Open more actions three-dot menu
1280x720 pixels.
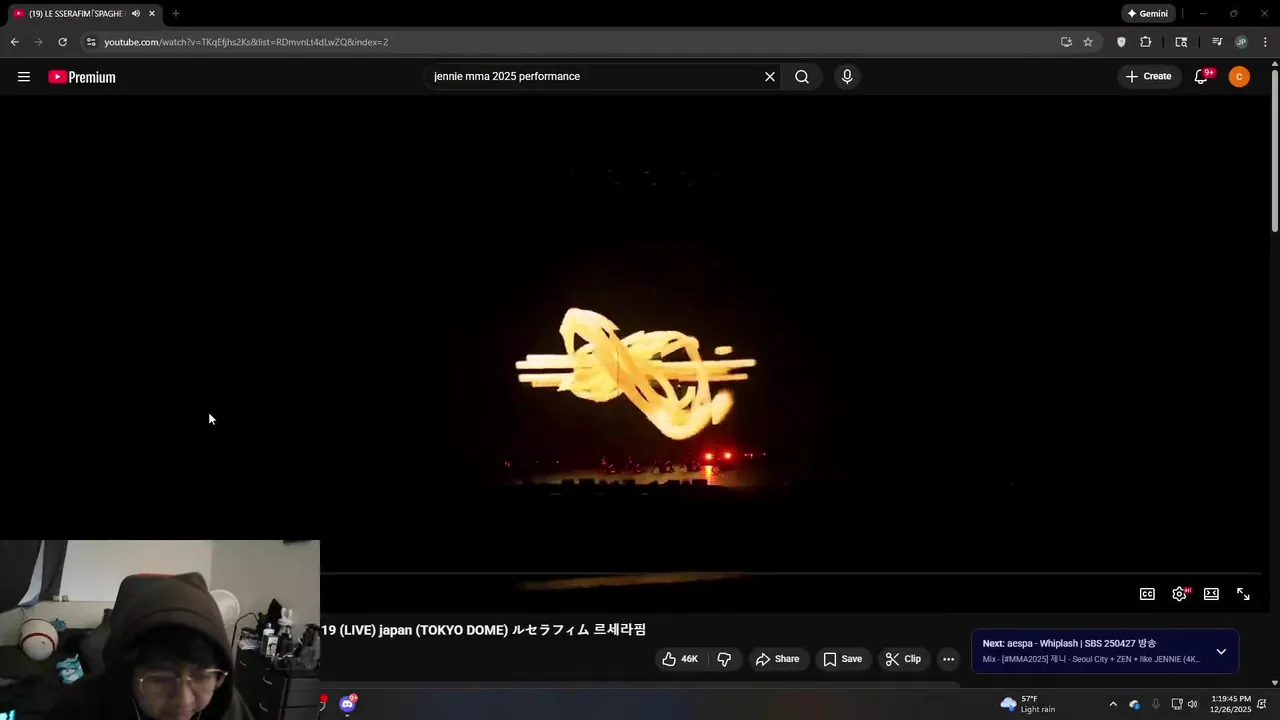click(x=948, y=659)
